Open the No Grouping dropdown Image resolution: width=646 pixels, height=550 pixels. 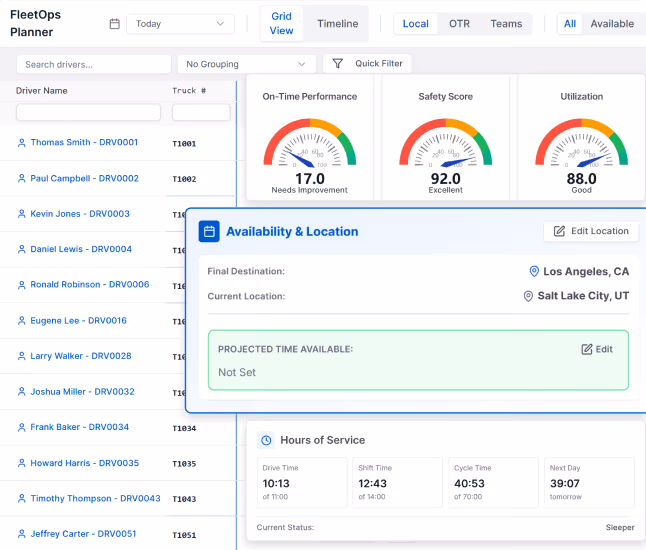[246, 64]
